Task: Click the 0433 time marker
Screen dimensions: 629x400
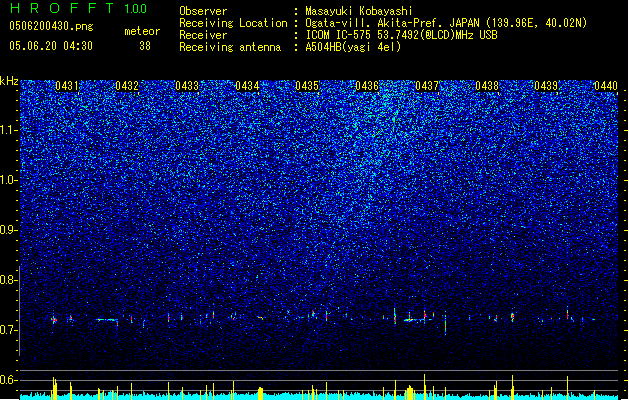Action: pos(187,86)
